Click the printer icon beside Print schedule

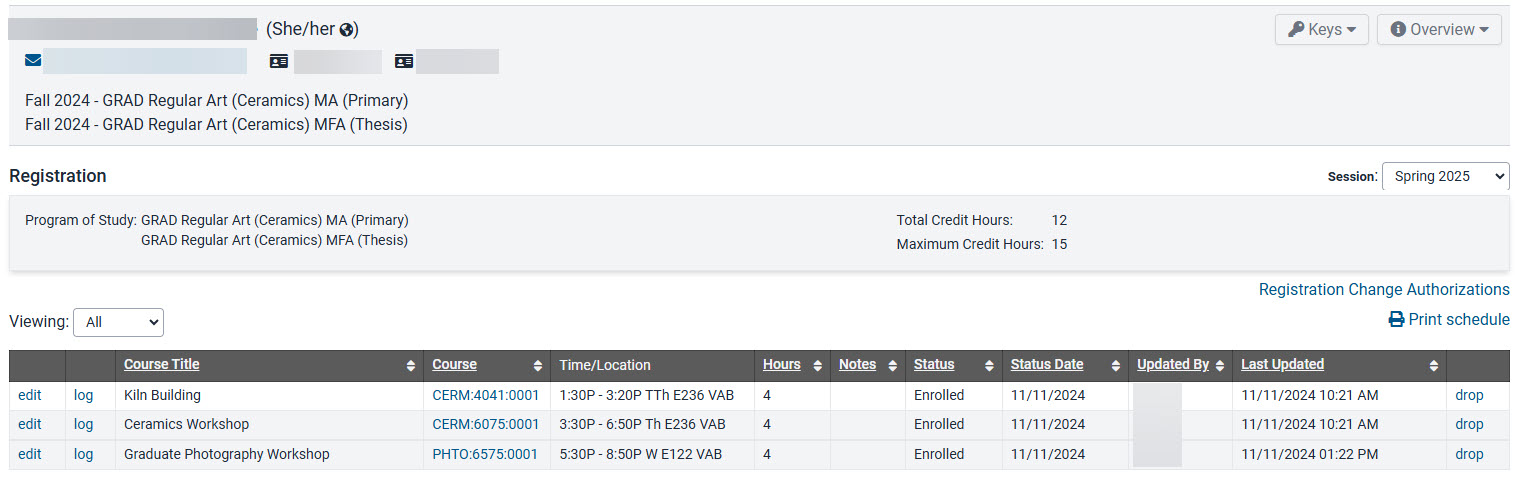click(x=1396, y=320)
